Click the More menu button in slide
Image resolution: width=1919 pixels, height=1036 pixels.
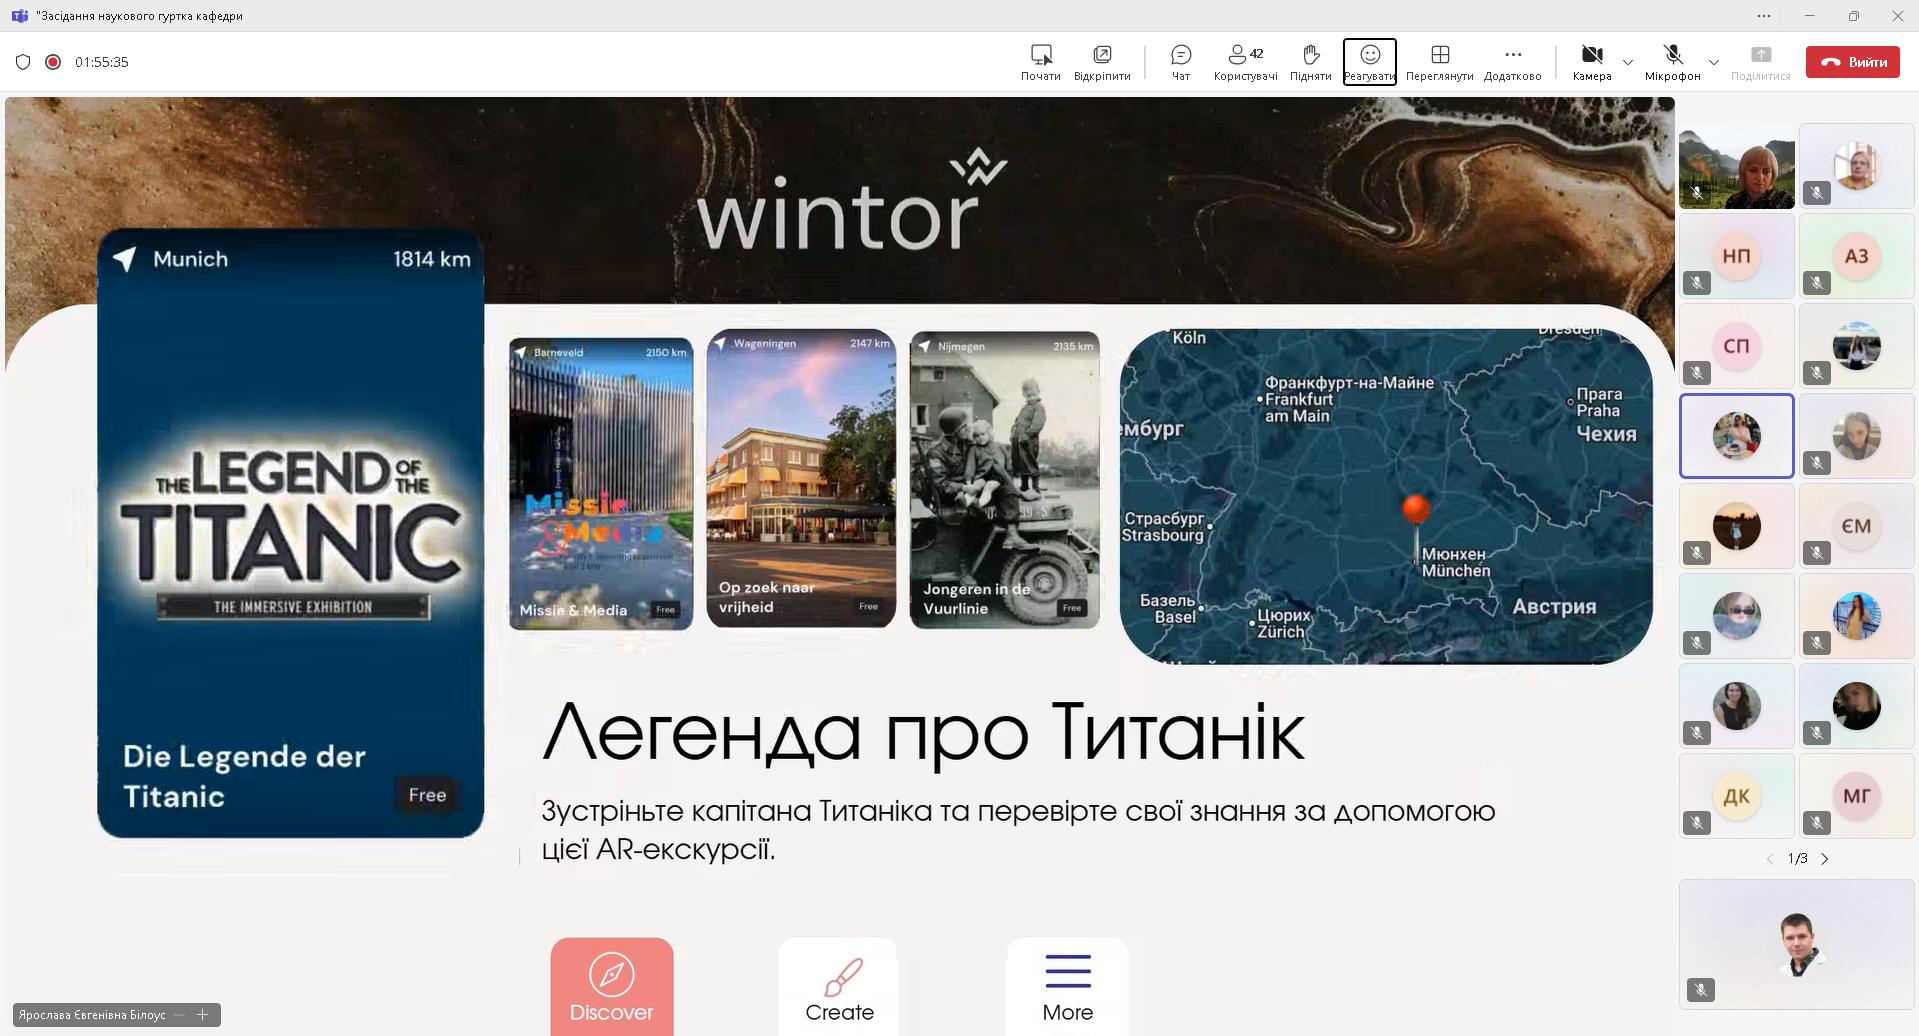(x=1067, y=987)
